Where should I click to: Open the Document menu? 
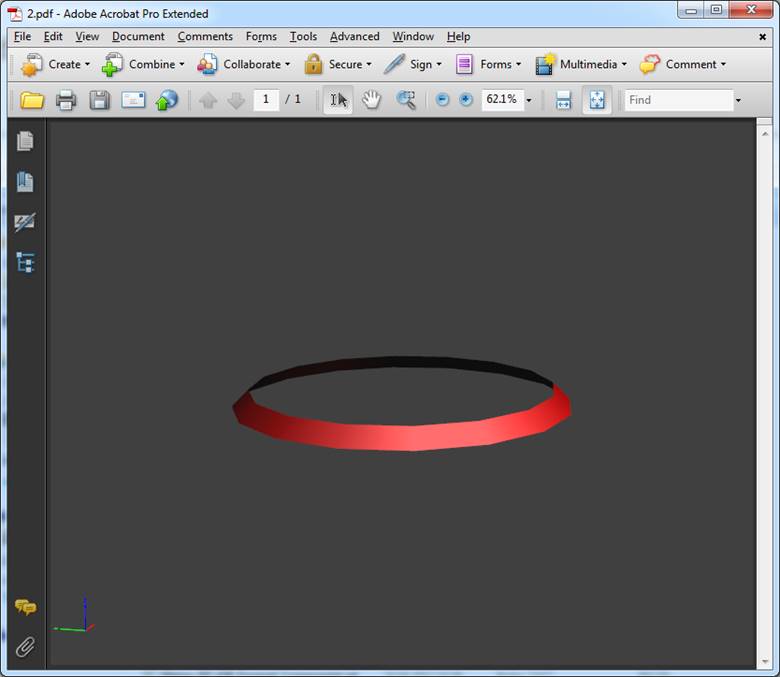pos(138,36)
